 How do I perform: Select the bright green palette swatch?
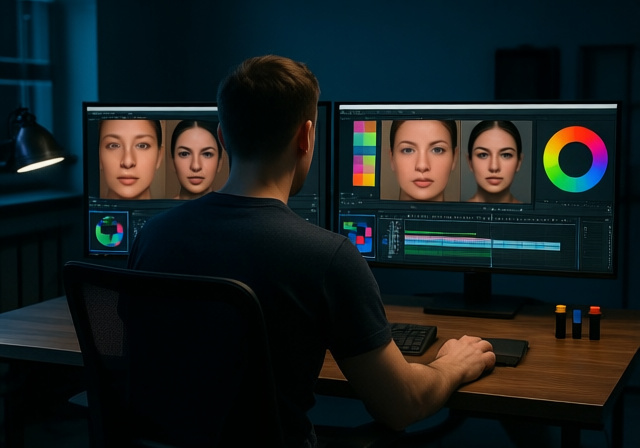coord(369,139)
